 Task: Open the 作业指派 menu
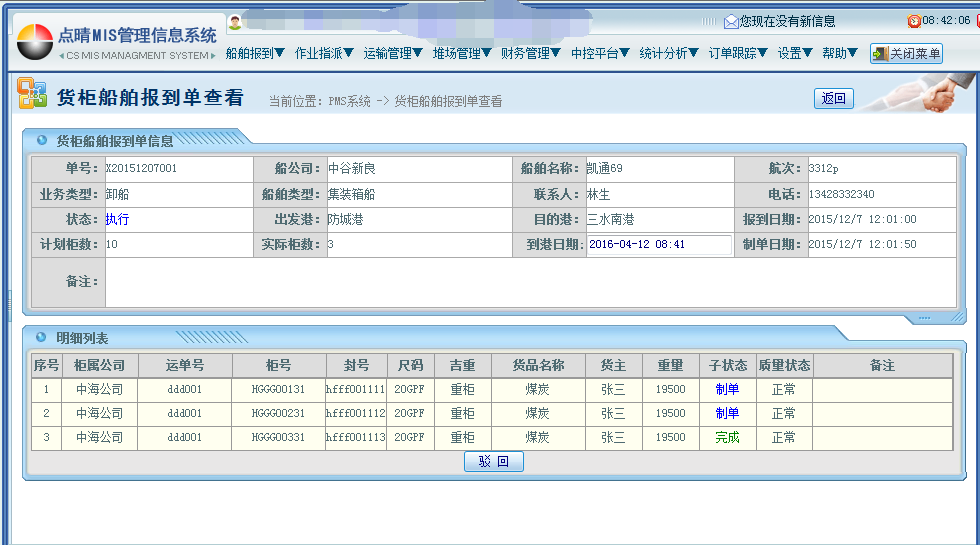324,54
